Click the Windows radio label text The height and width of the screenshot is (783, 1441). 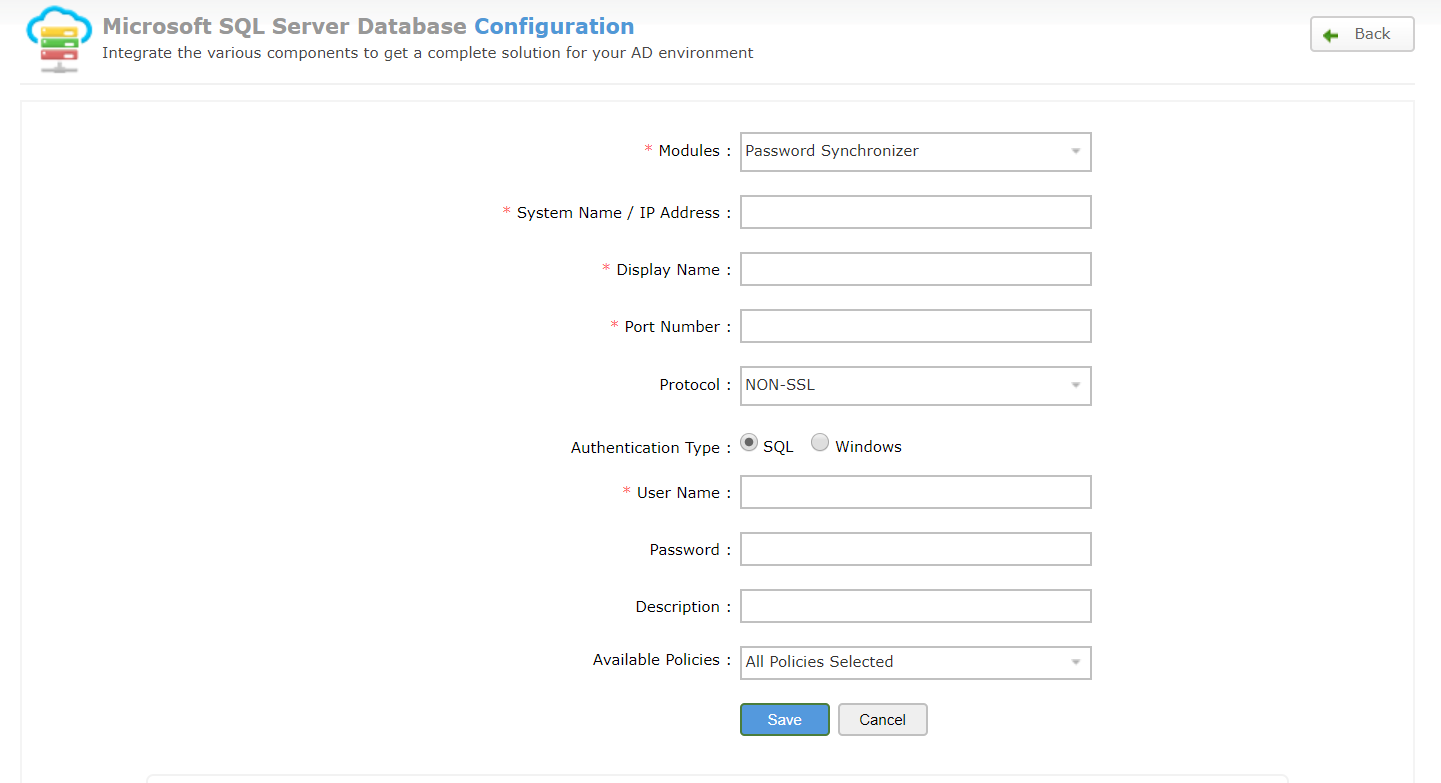click(868, 447)
